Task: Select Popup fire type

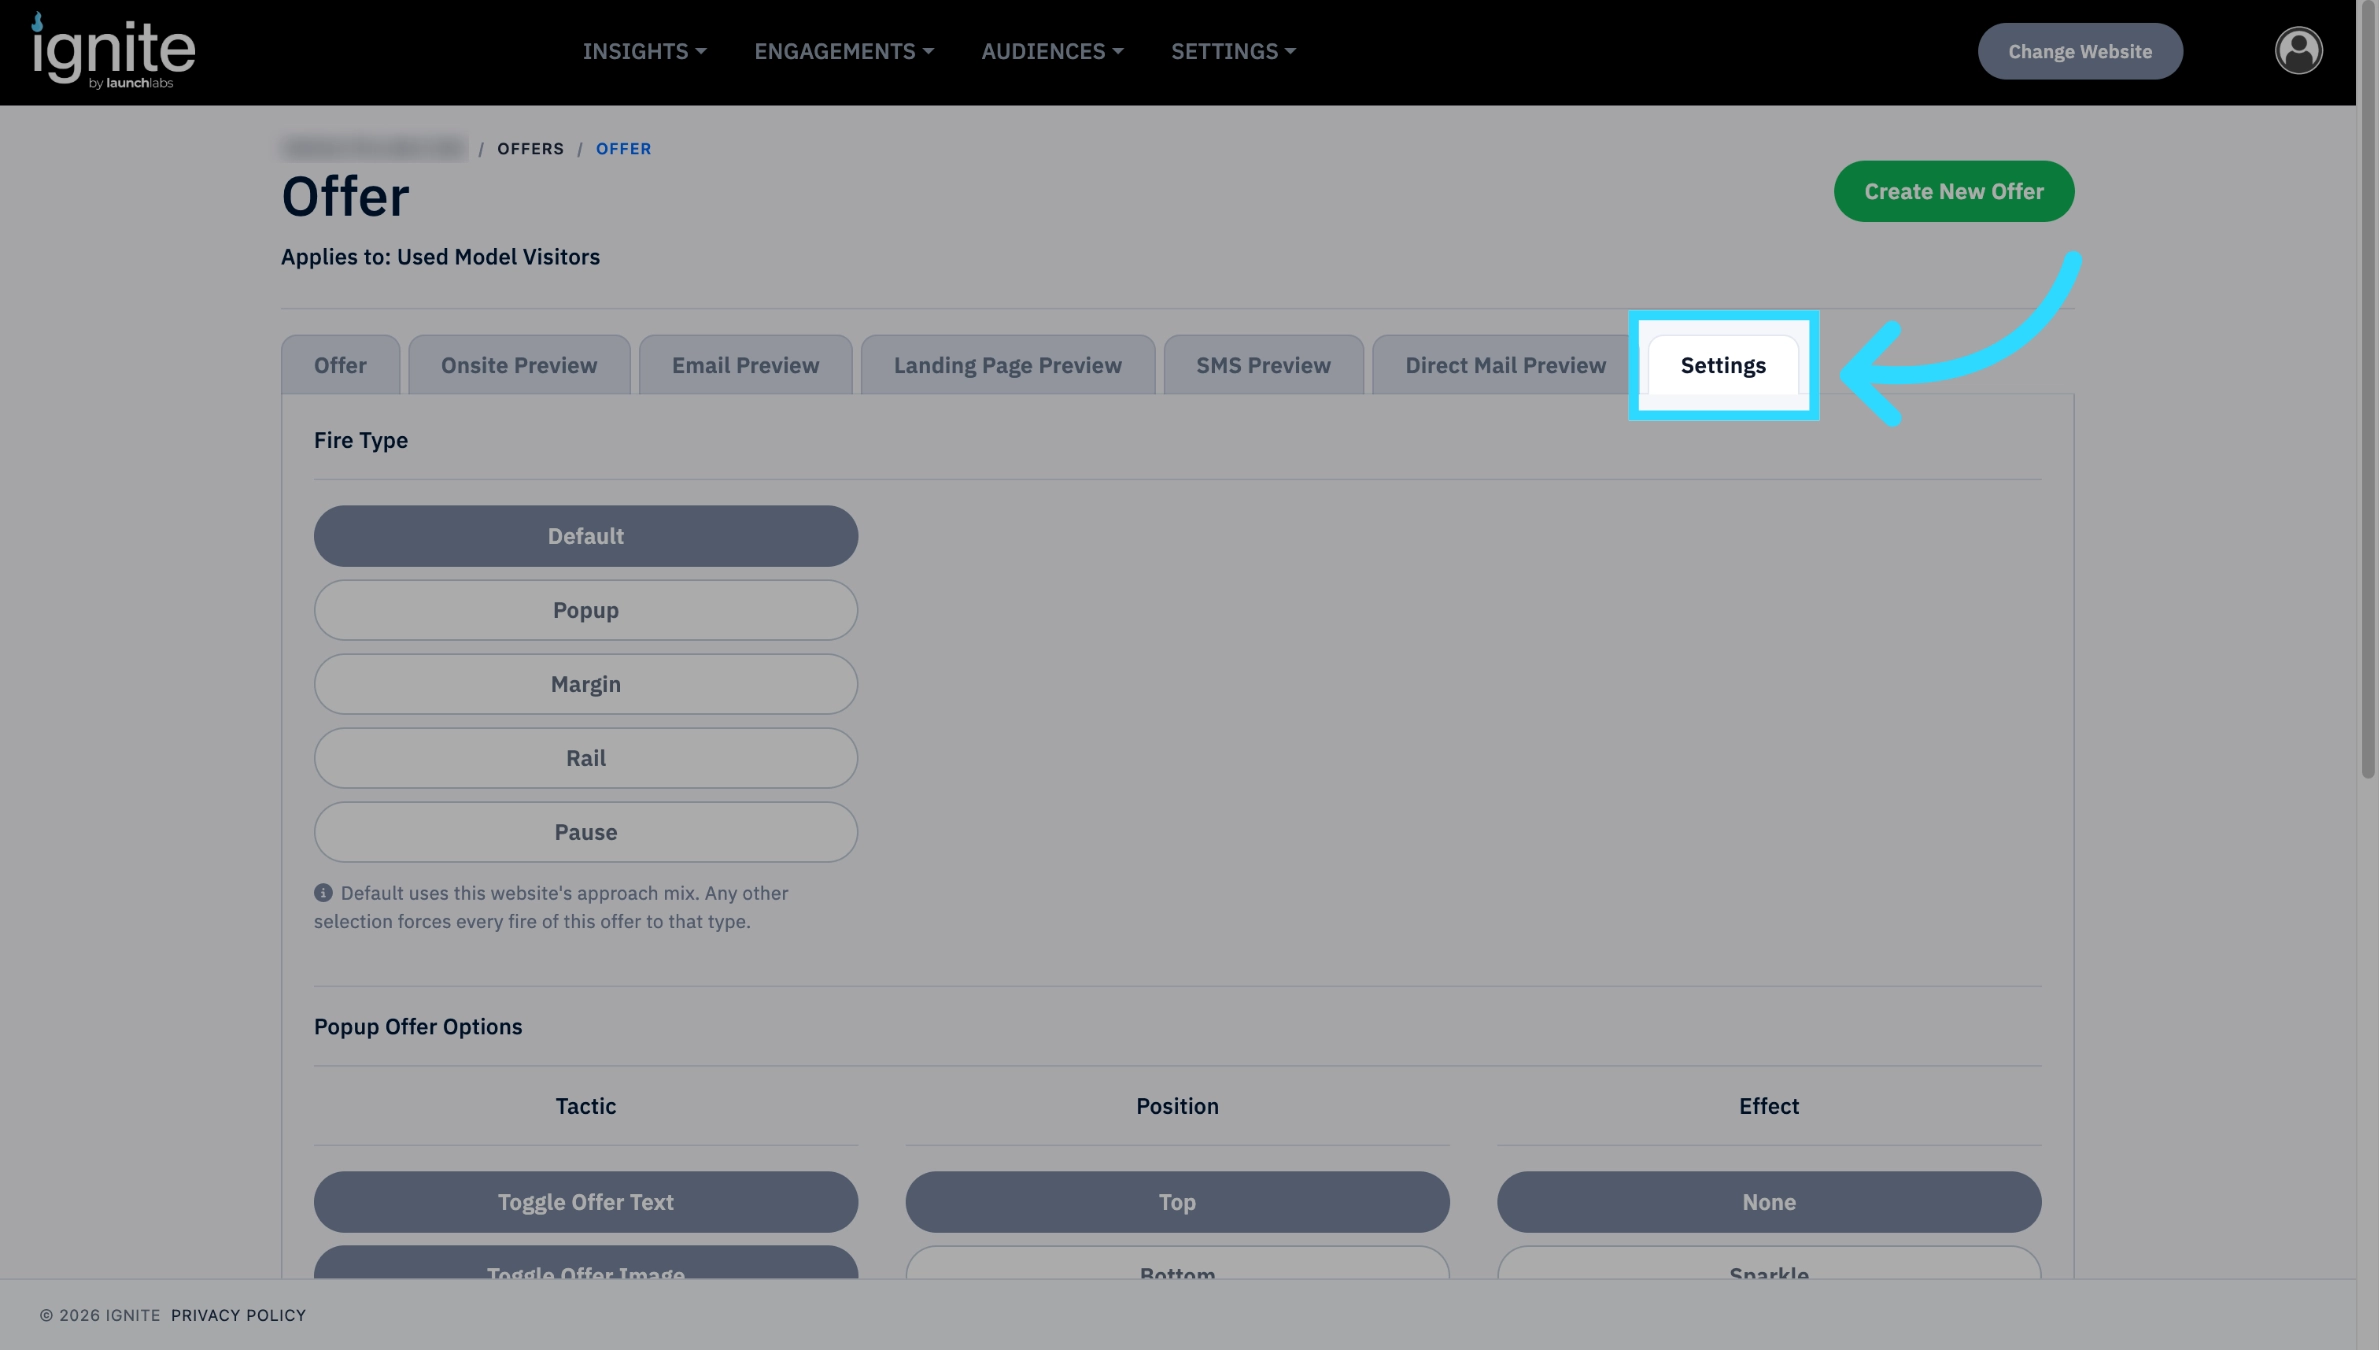Action: [x=586, y=610]
